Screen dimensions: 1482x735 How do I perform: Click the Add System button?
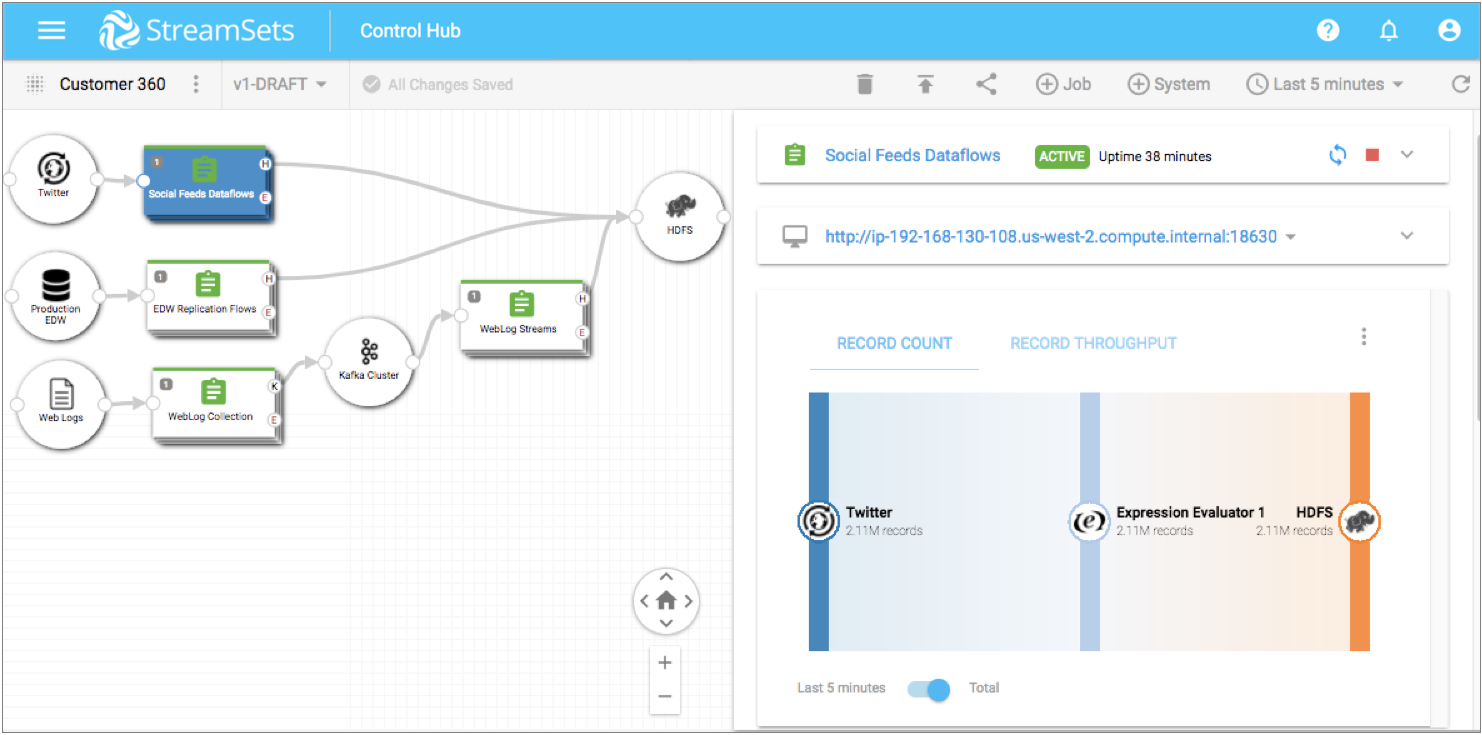click(1168, 85)
